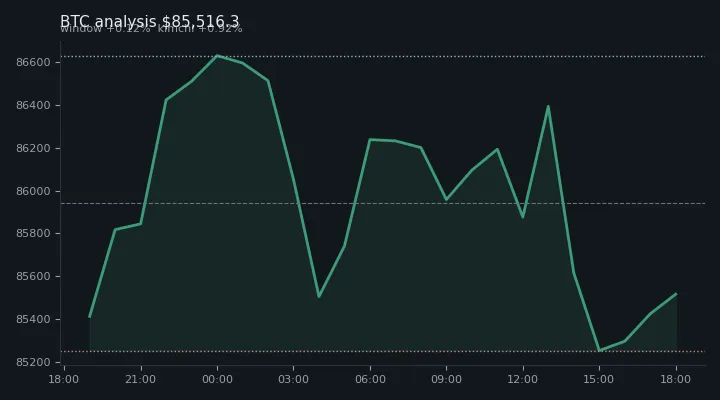The height and width of the screenshot is (400, 720).
Task: Click the 85800 y-axis label
Action: (33, 234)
